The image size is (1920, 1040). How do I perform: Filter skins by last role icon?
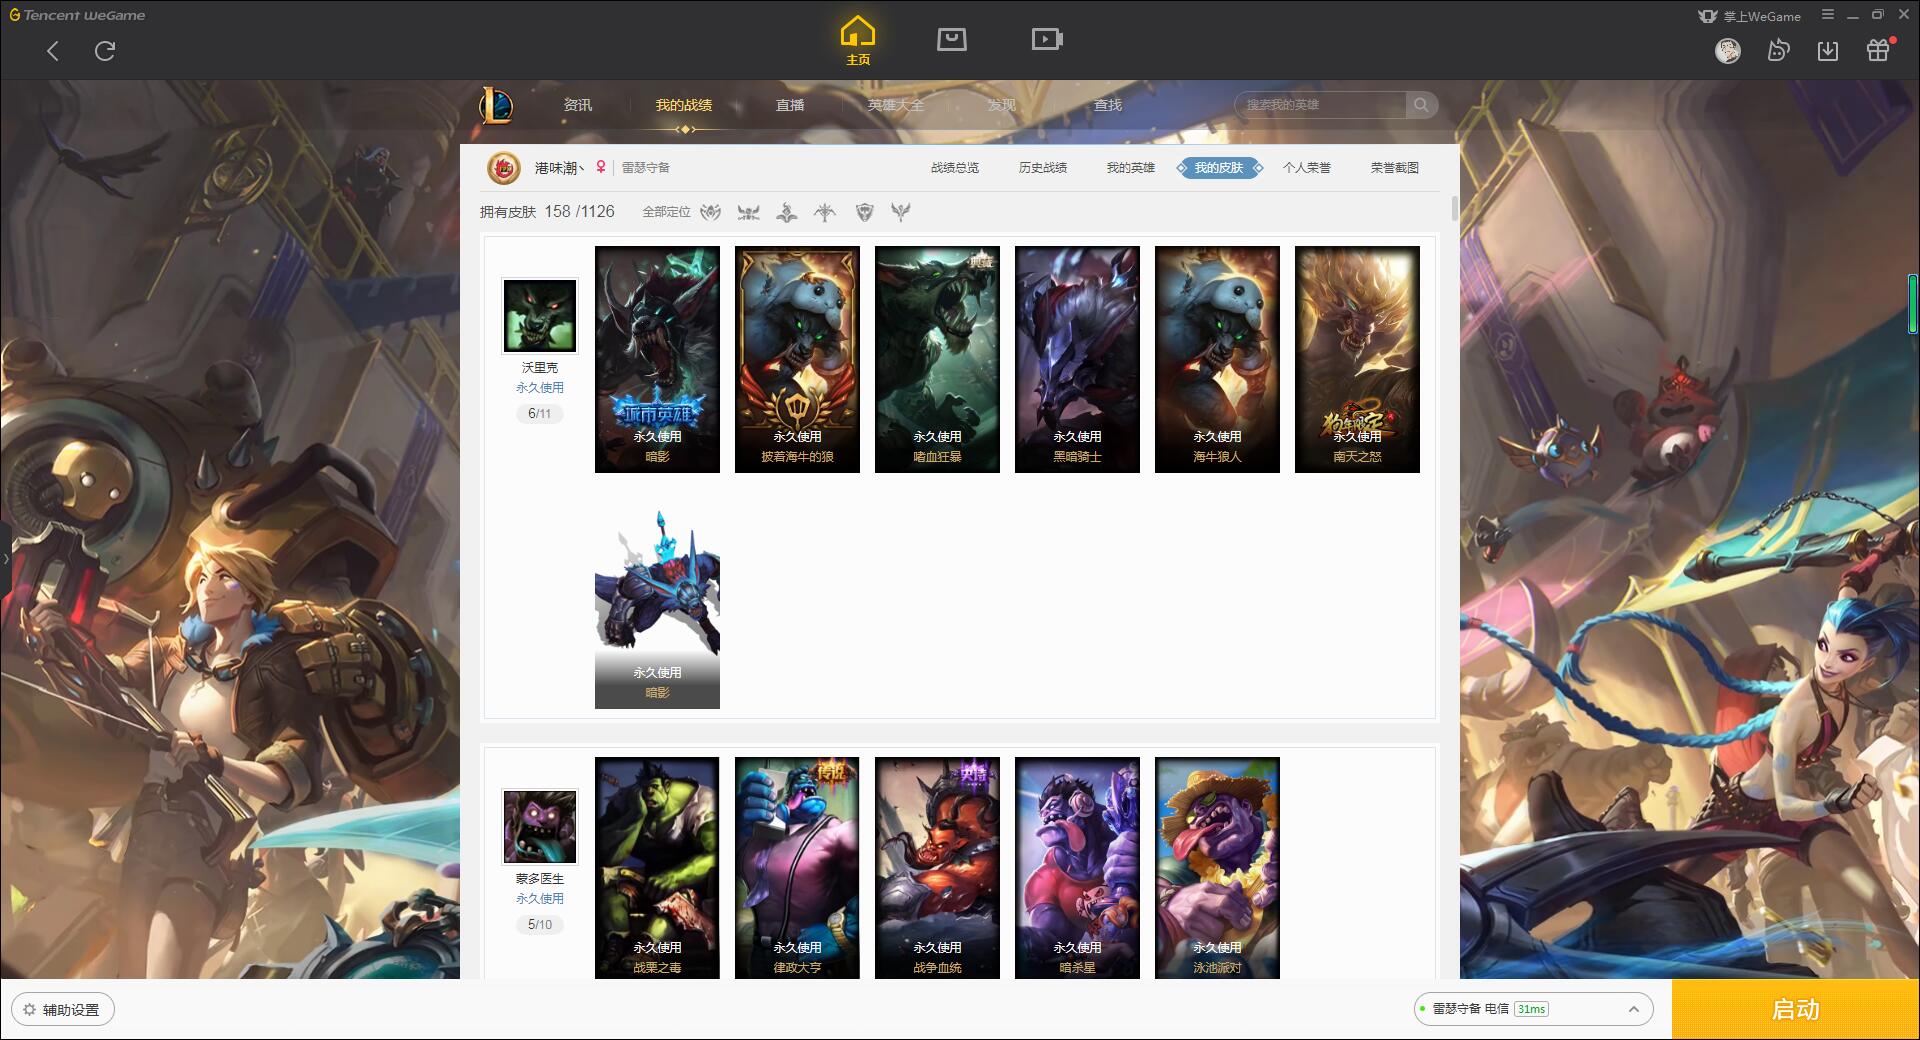click(x=901, y=212)
